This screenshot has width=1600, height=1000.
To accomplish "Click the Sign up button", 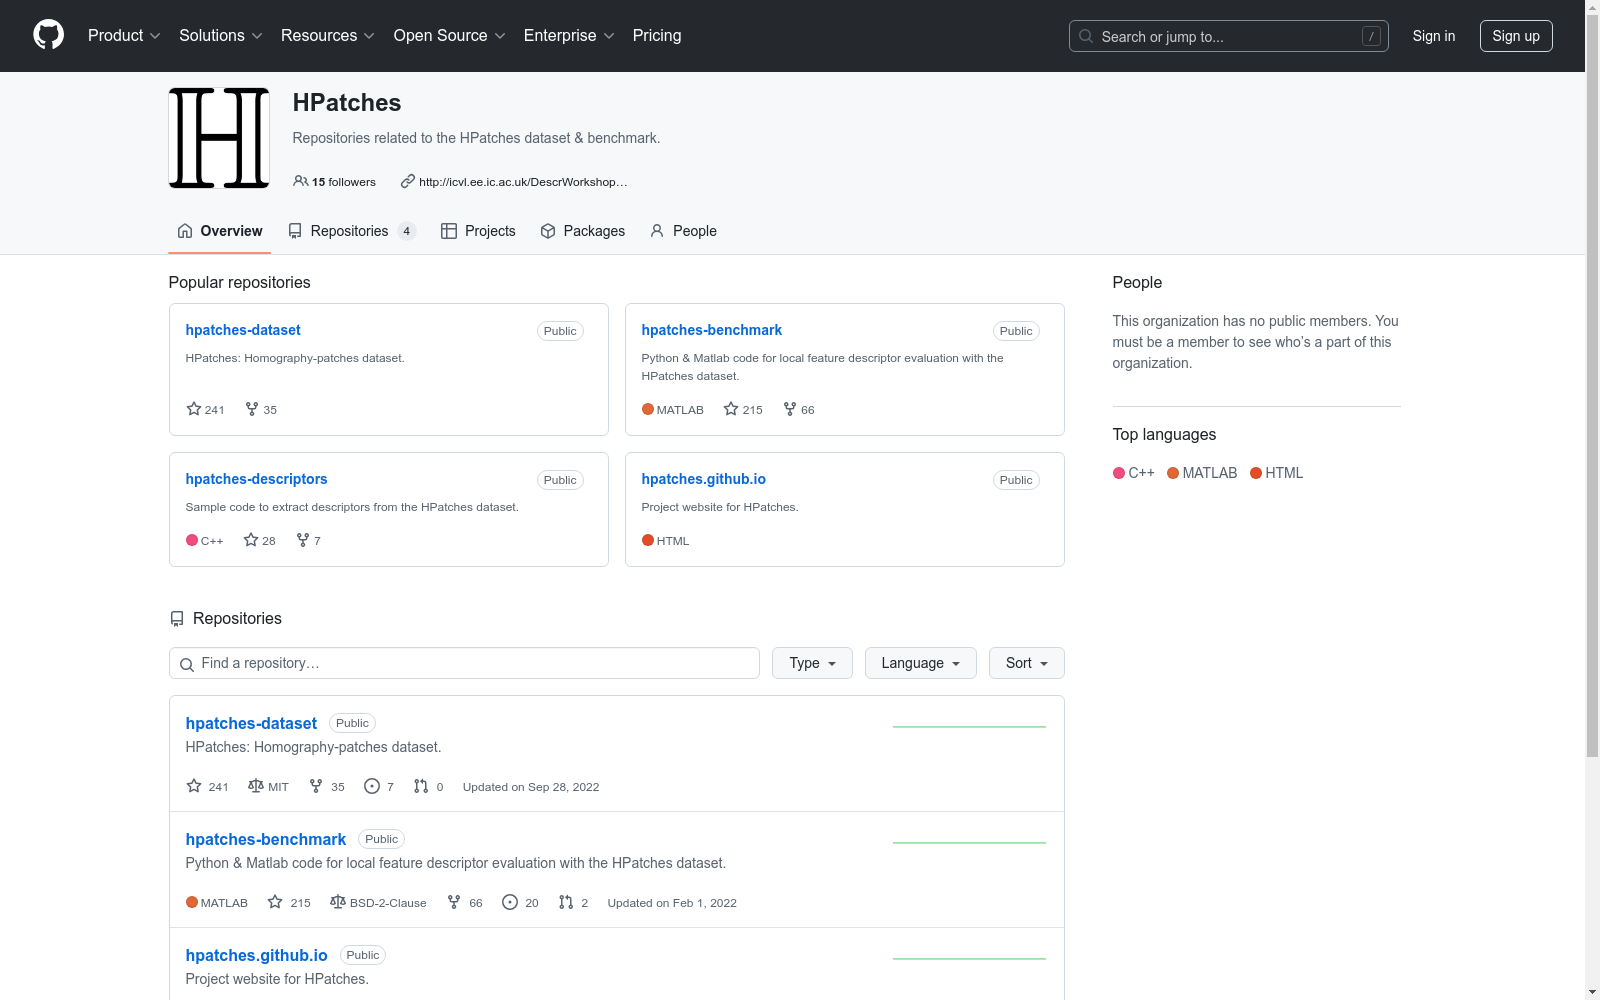I will coord(1516,36).
